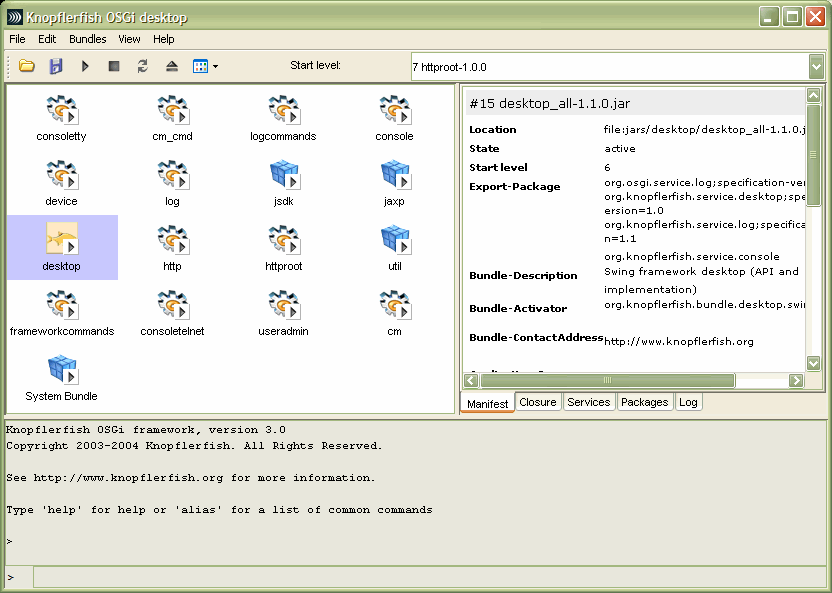Click the save toolbar icon
832x593 pixels.
(56, 66)
